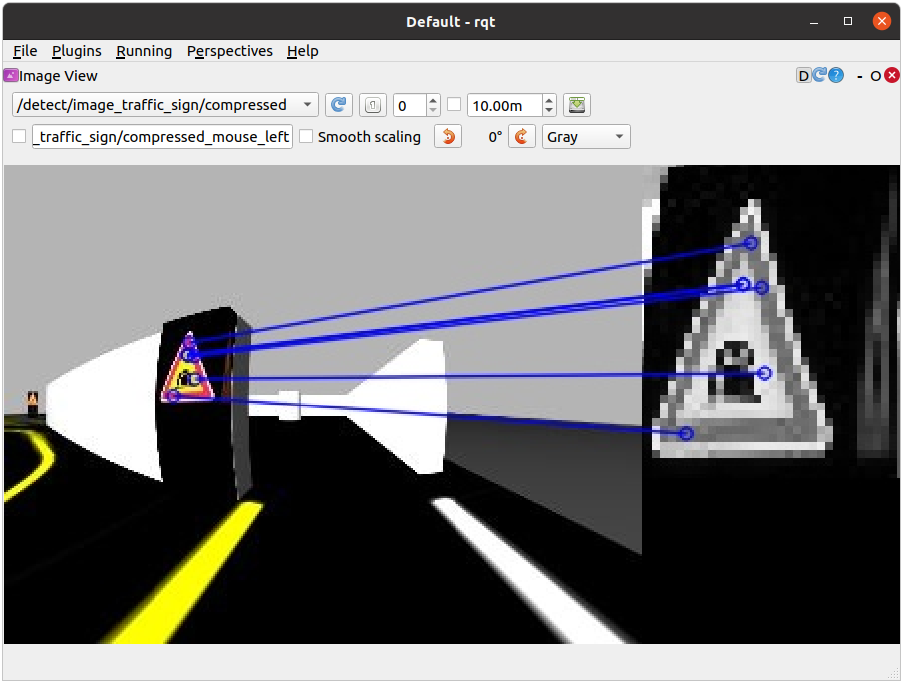Open the Perspectives menu
This screenshot has height=683, width=903.
click(229, 51)
